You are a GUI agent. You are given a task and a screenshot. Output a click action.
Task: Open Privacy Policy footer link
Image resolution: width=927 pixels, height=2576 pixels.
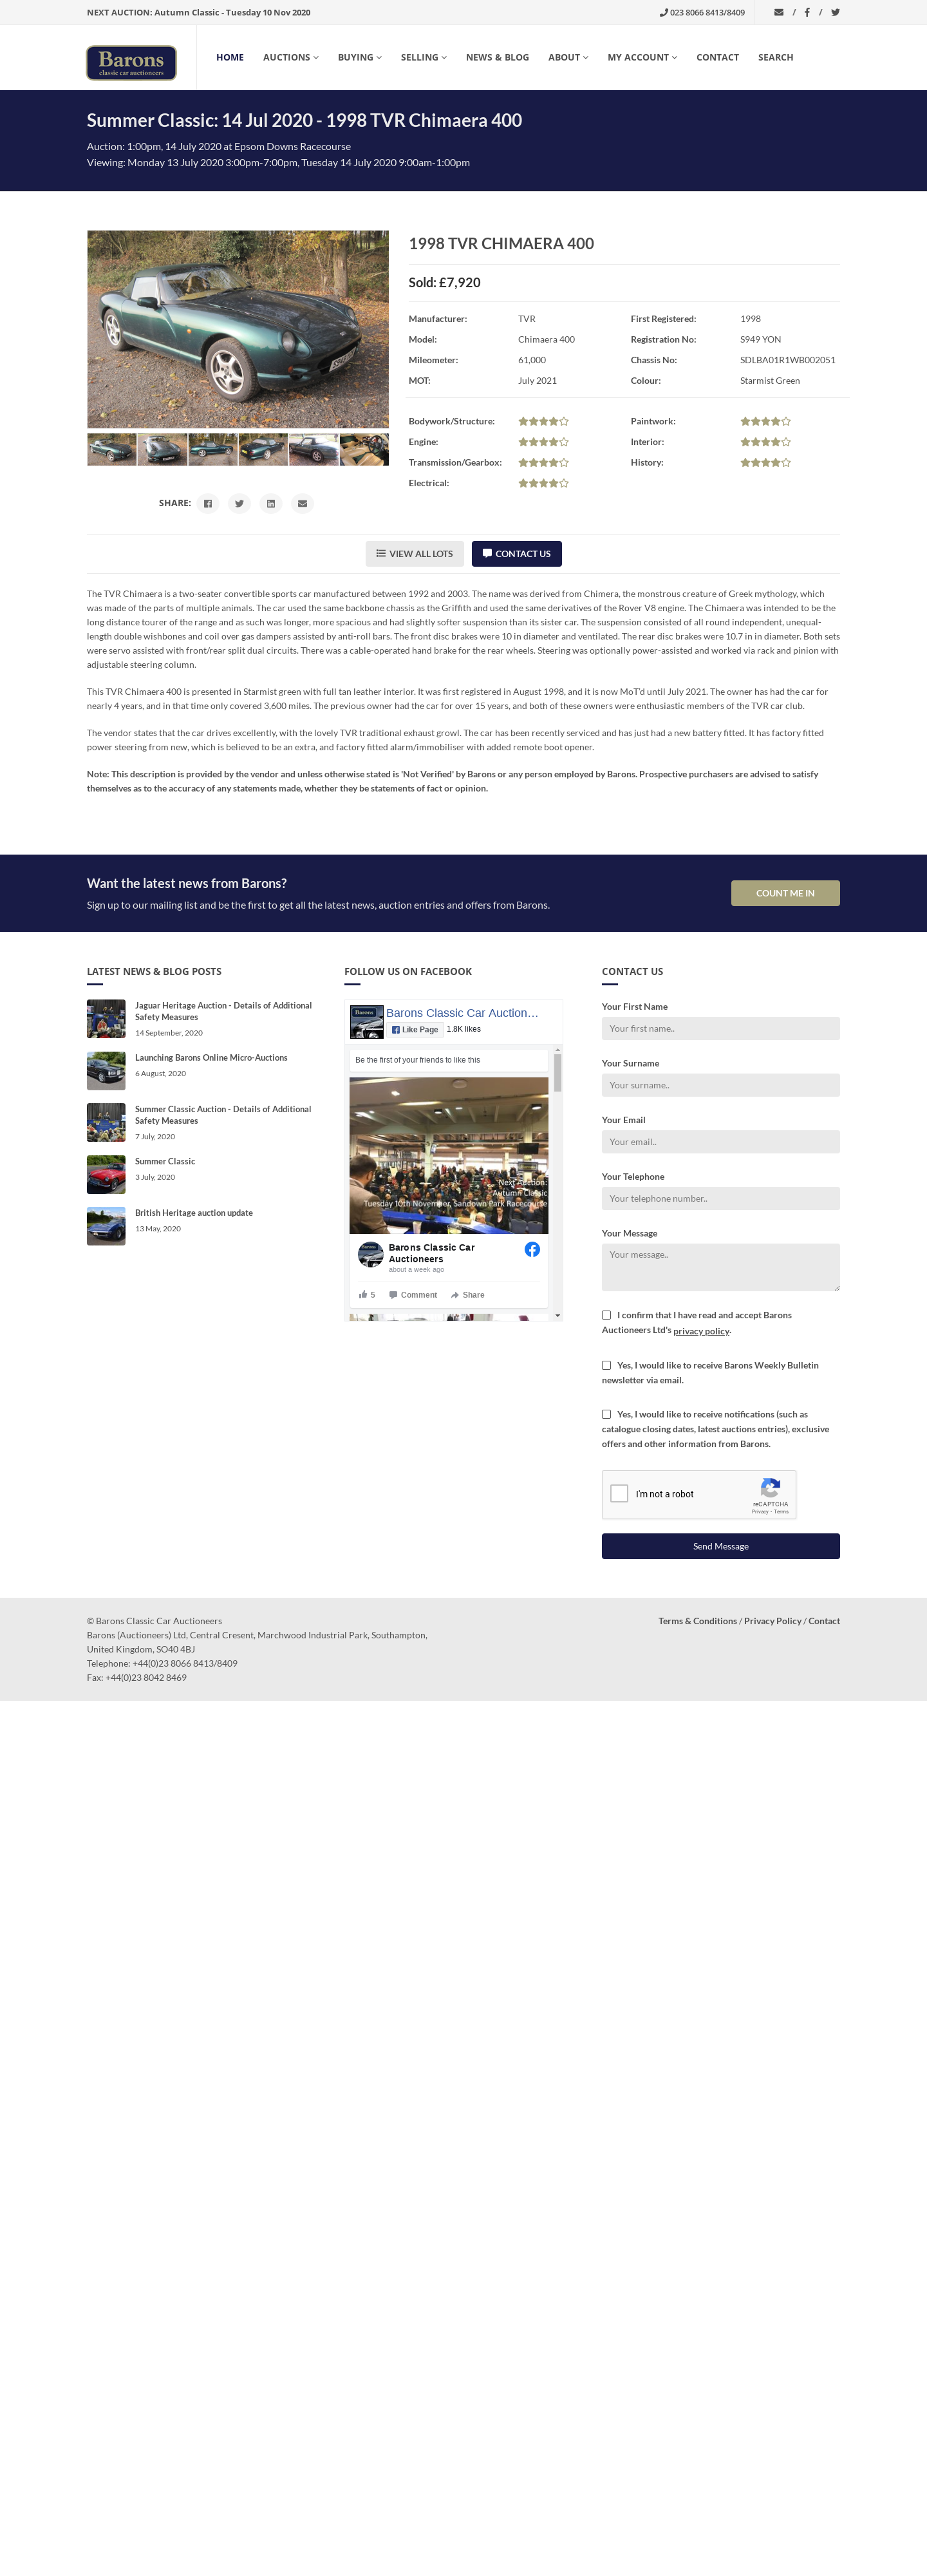[772, 1621]
